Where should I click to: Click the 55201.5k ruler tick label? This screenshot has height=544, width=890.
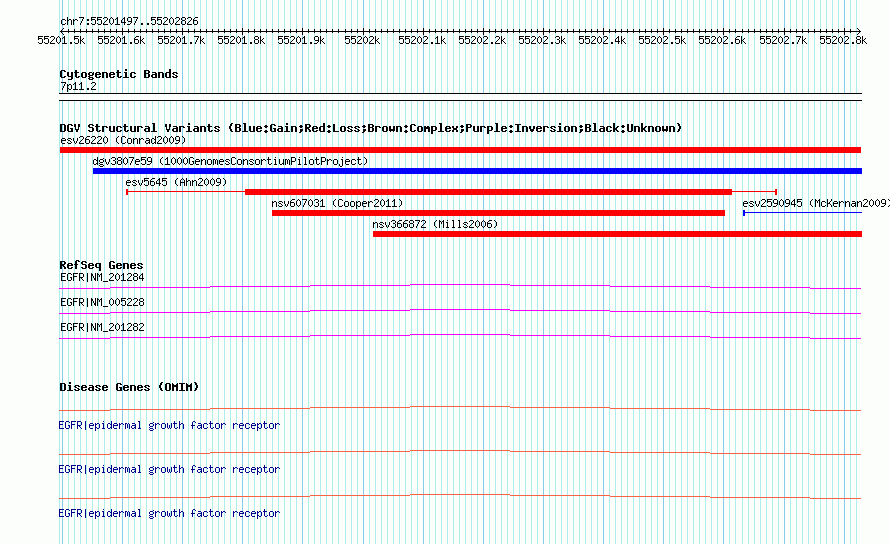click(61, 40)
